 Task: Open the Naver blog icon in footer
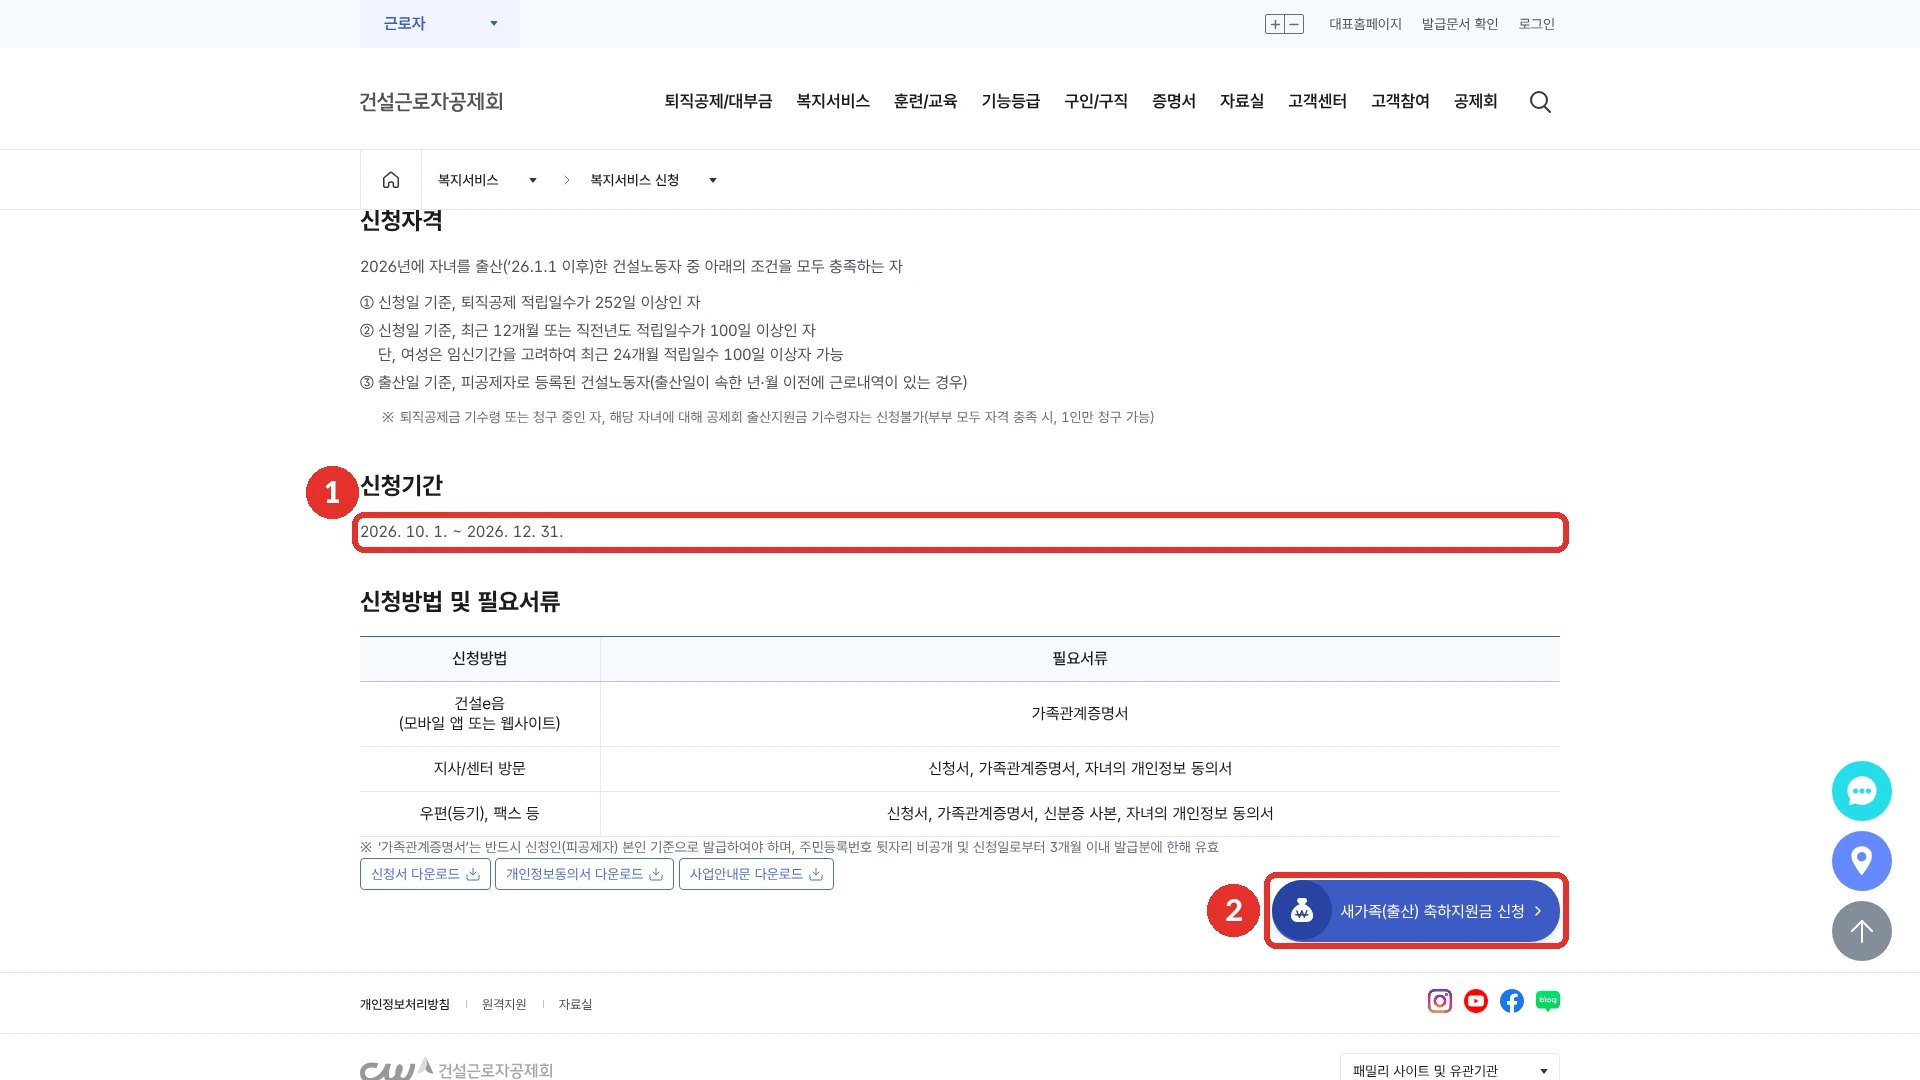click(1548, 1001)
